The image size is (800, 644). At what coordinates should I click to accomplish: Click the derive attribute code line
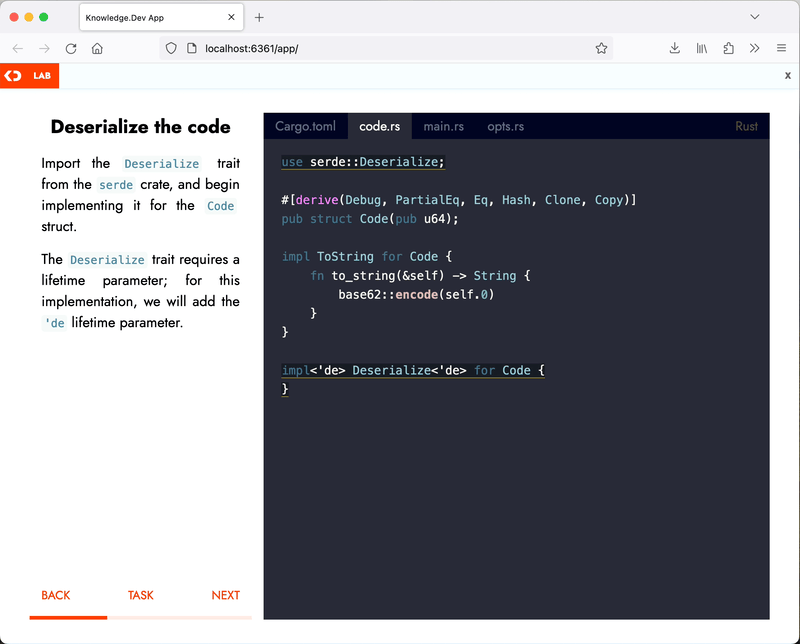(459, 200)
